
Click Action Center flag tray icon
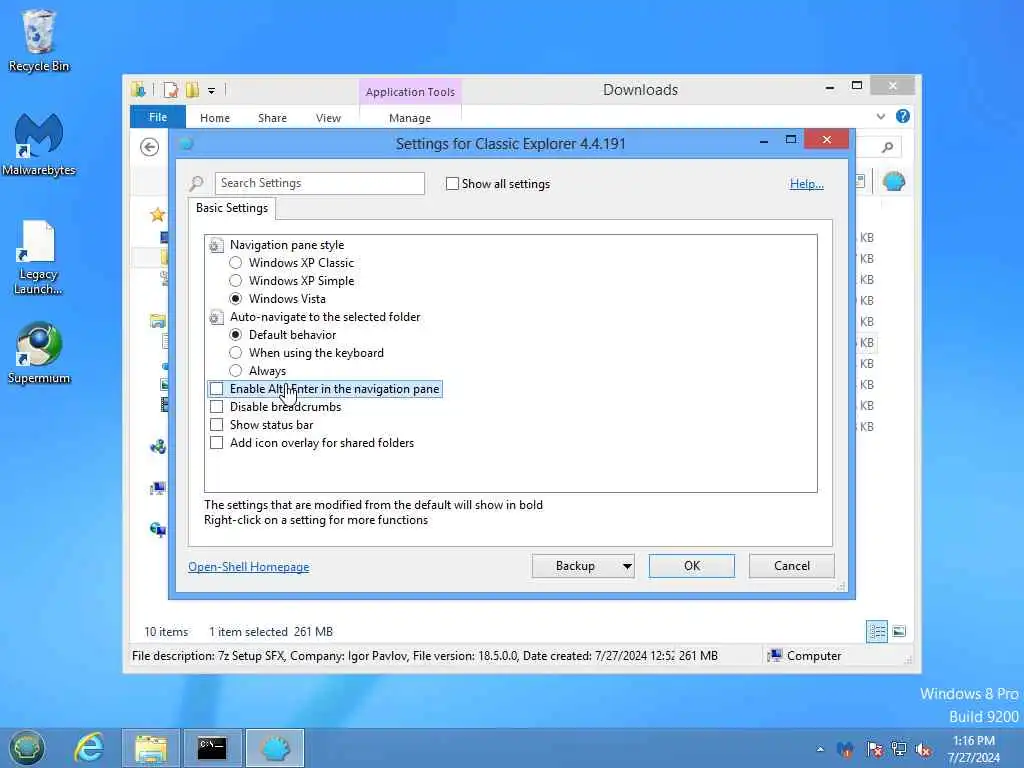pyautogui.click(x=874, y=750)
